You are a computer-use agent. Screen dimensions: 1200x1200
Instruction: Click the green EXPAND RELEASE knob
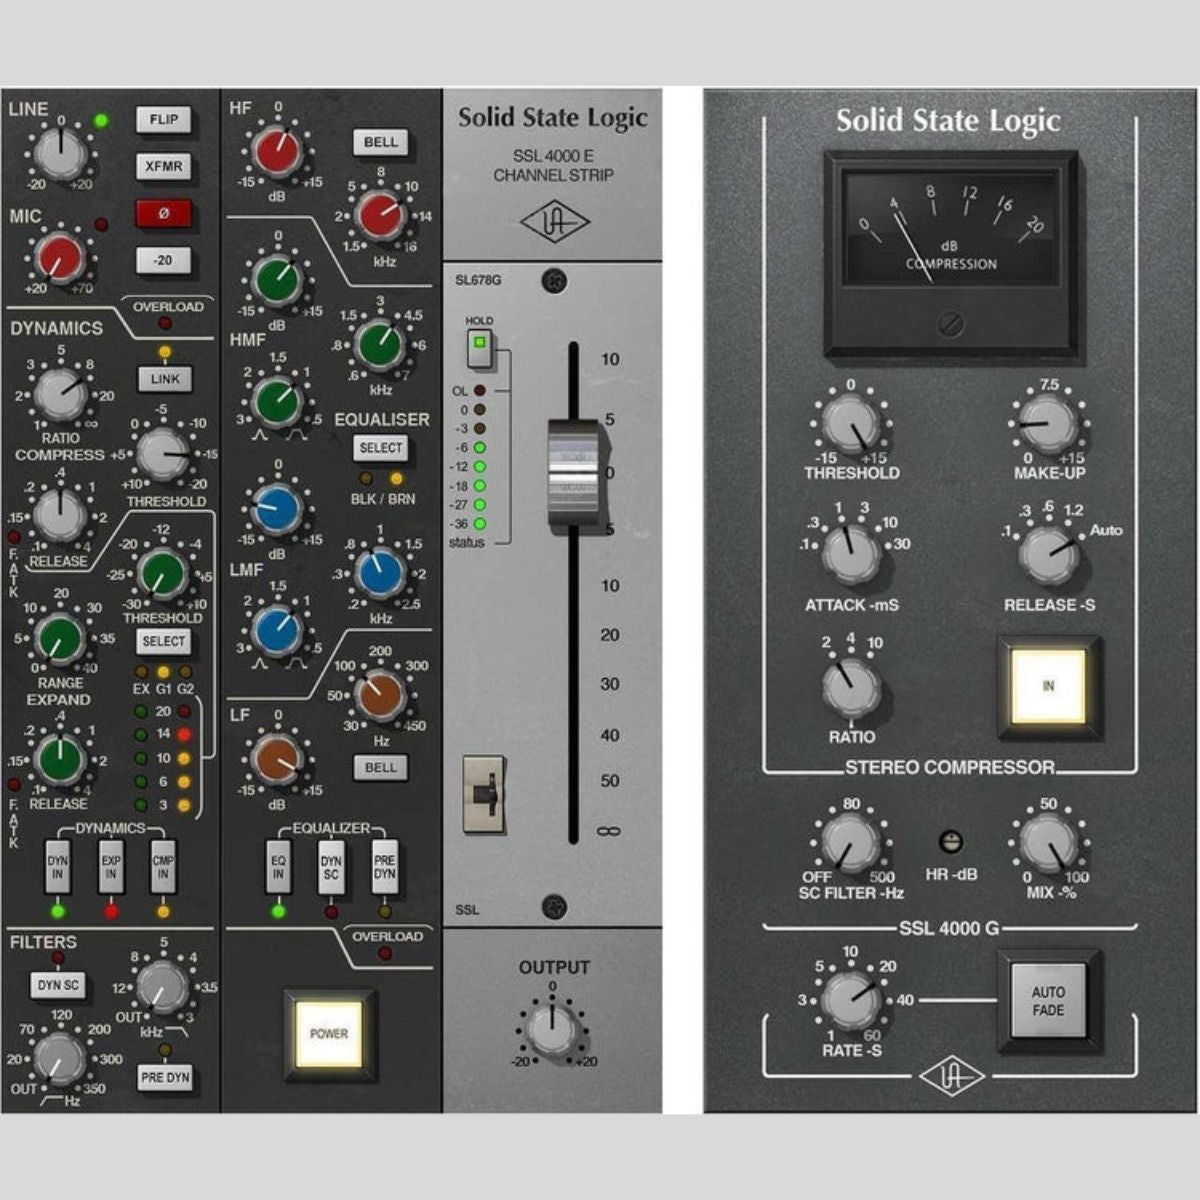point(60,758)
